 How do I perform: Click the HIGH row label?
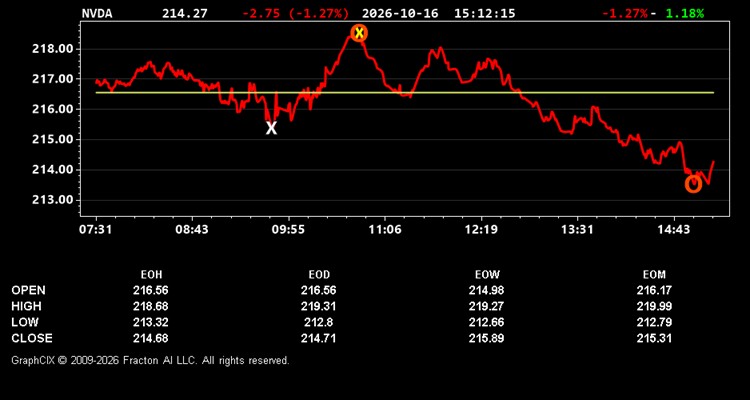click(x=26, y=306)
